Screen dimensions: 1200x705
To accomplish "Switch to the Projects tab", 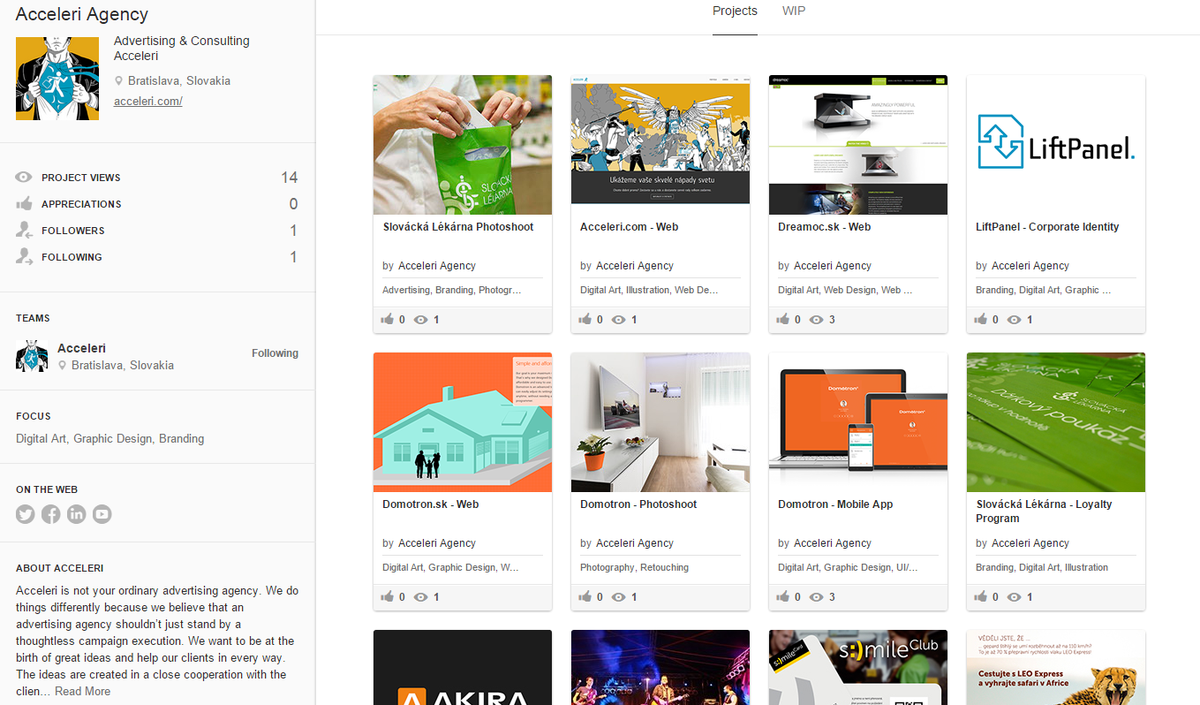I will (x=735, y=11).
